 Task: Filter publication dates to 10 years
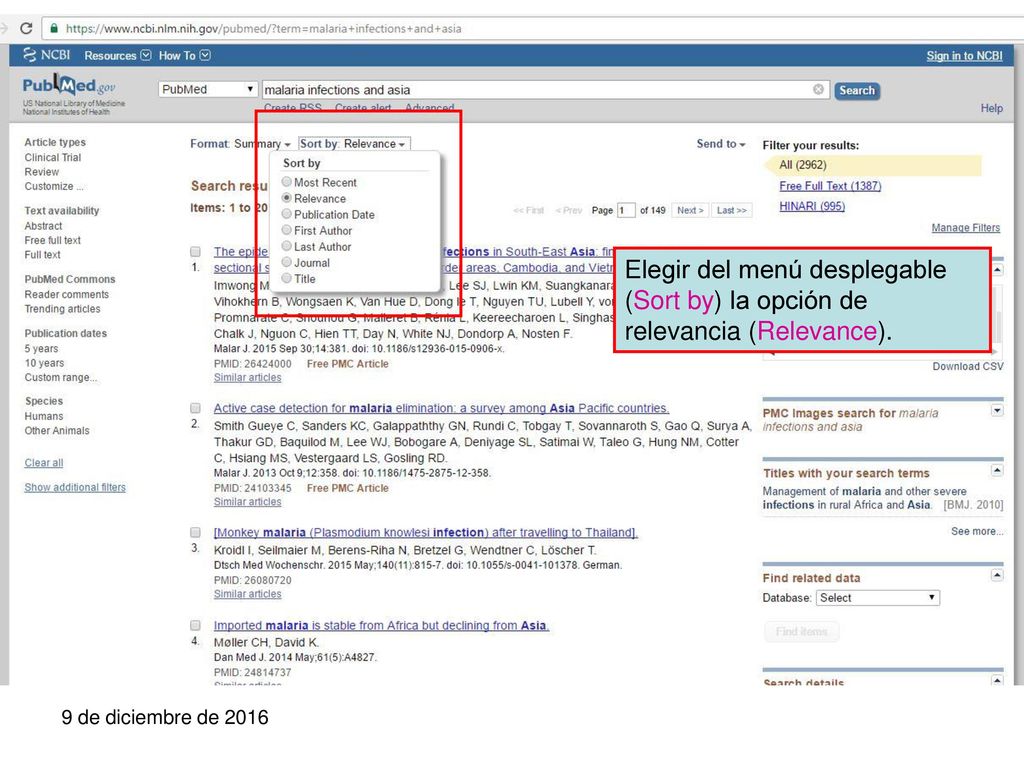pyautogui.click(x=44, y=363)
